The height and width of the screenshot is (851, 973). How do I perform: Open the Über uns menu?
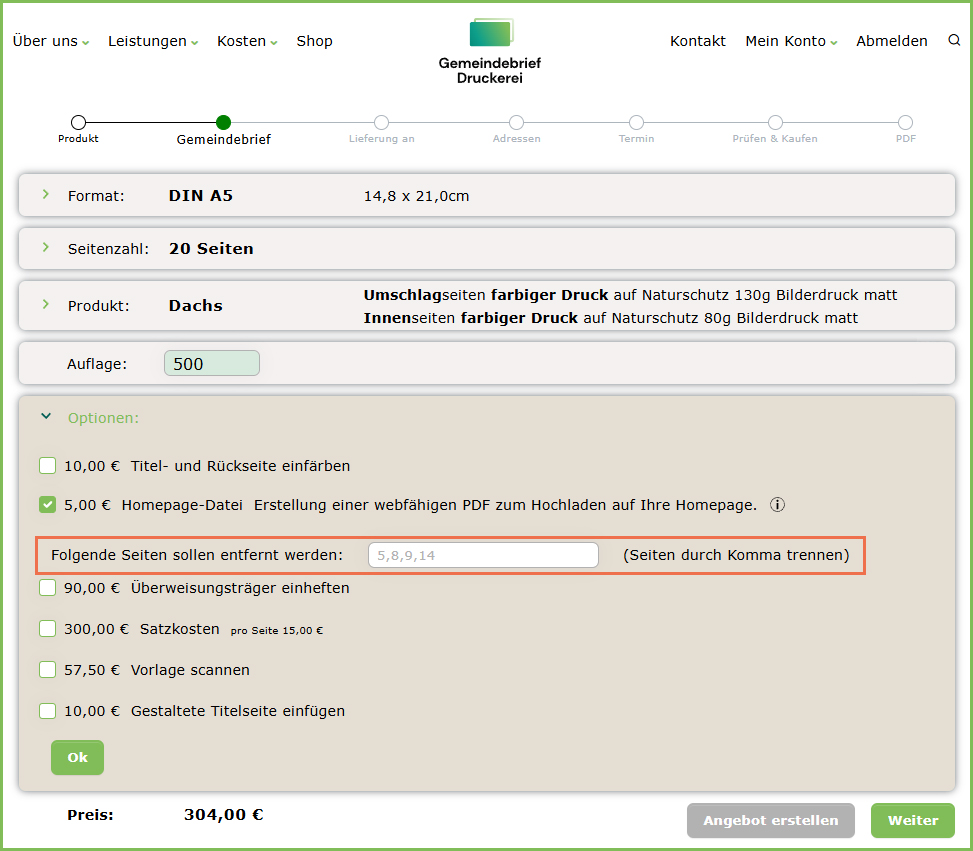coord(50,41)
